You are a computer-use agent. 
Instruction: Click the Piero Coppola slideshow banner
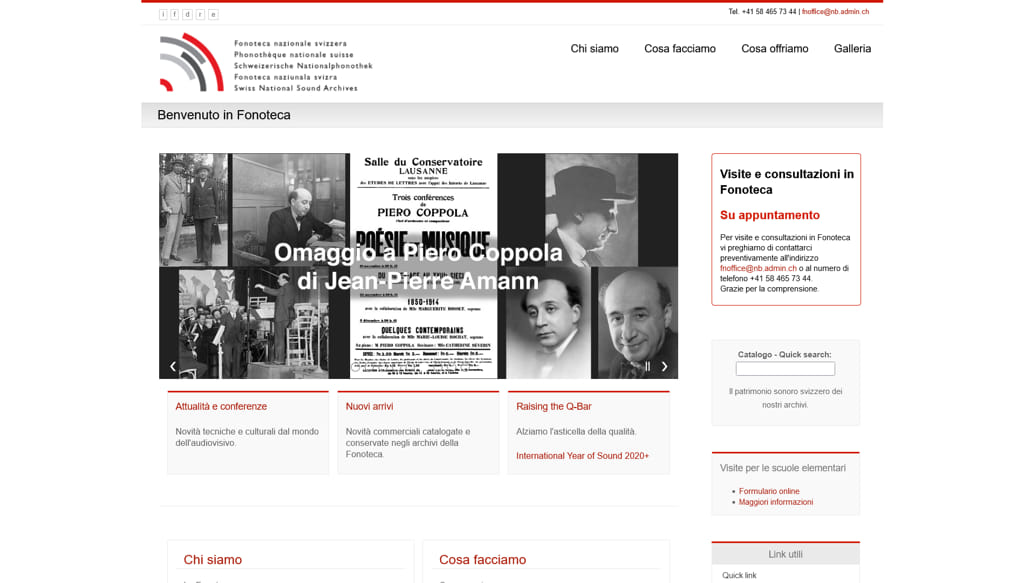point(418,266)
